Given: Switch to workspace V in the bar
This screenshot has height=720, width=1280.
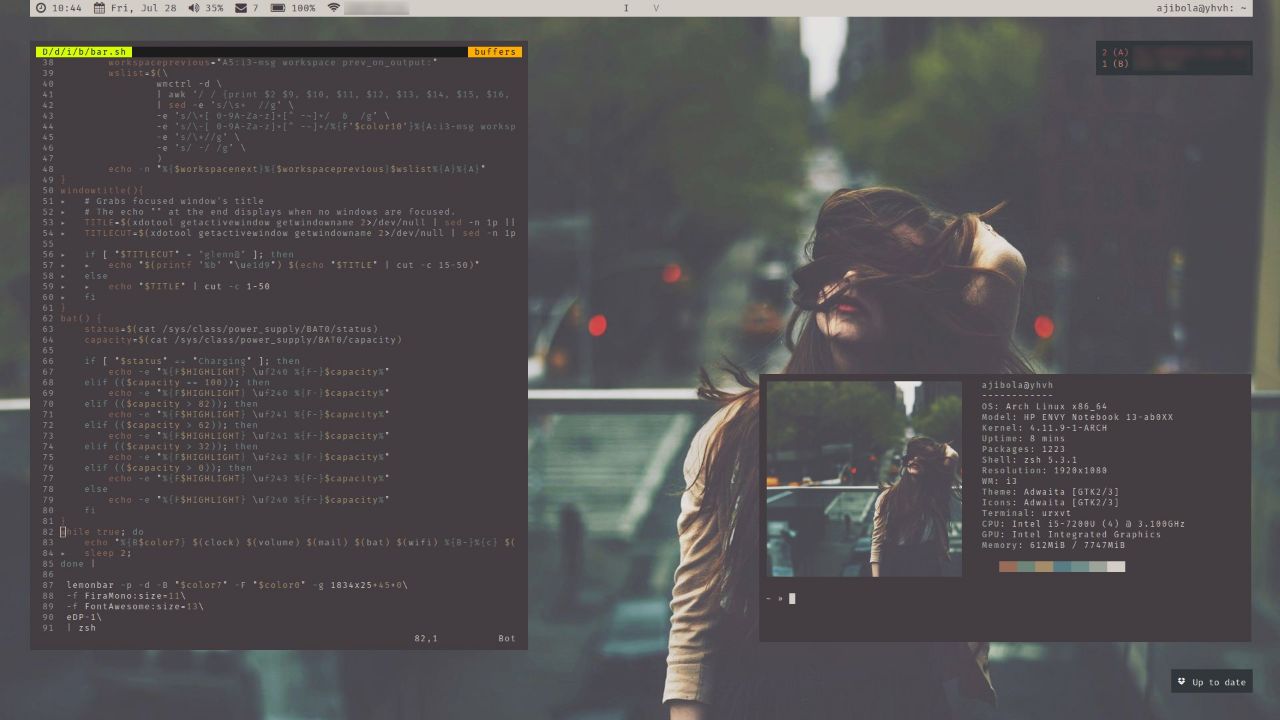Looking at the screenshot, I should point(656,8).
